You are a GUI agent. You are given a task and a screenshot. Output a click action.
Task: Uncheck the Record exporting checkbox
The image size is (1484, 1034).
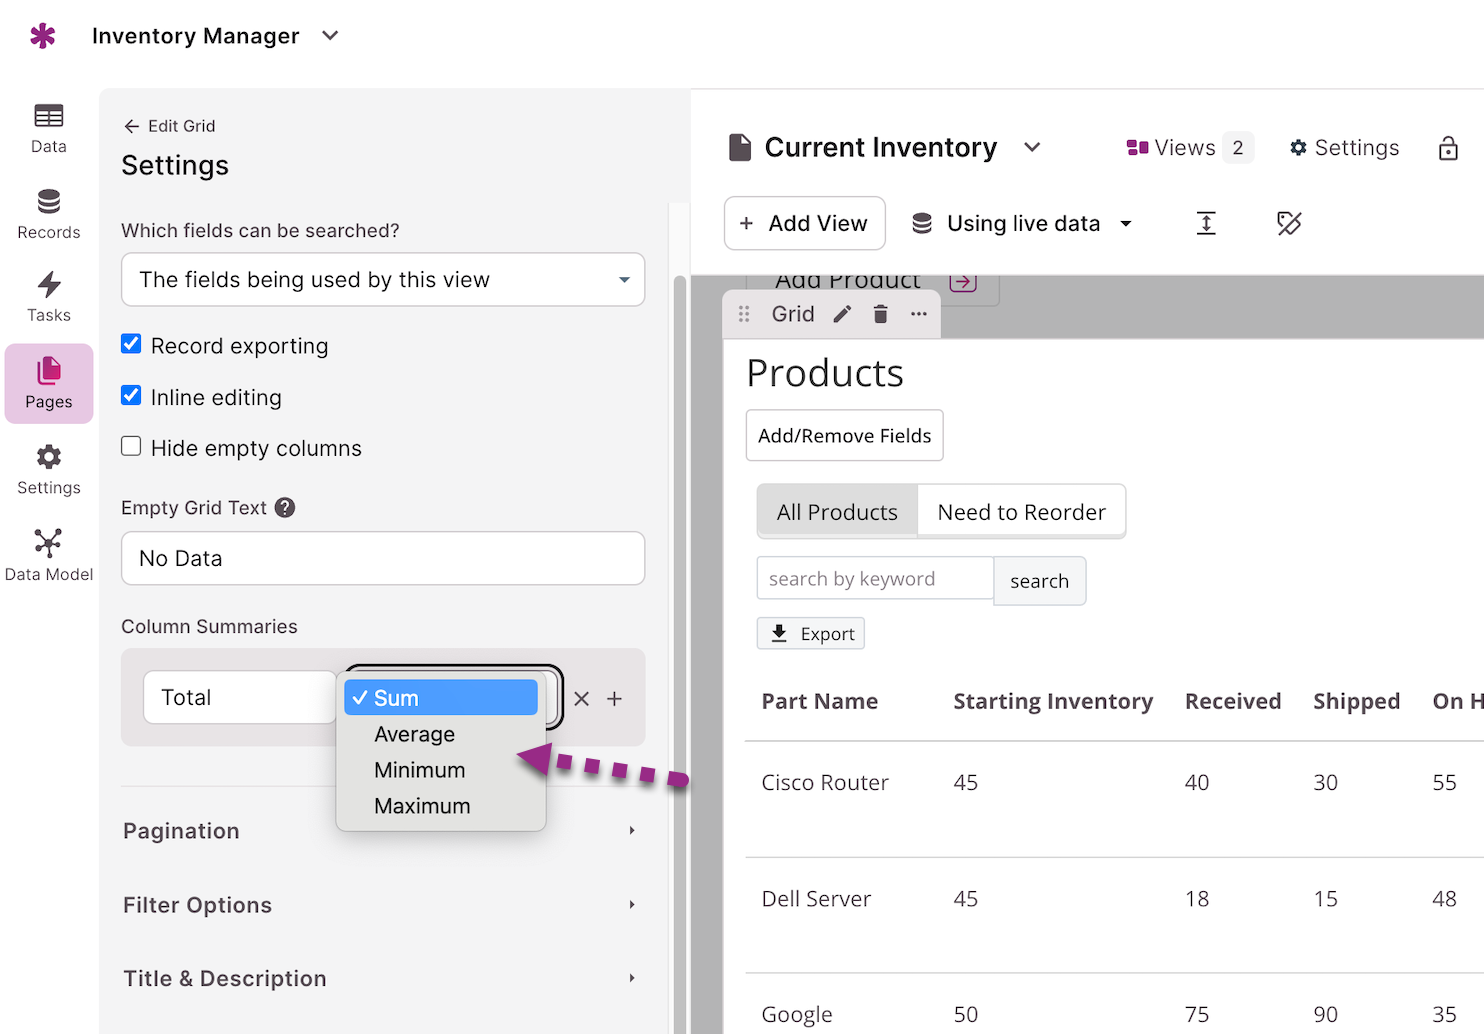pyautogui.click(x=131, y=344)
